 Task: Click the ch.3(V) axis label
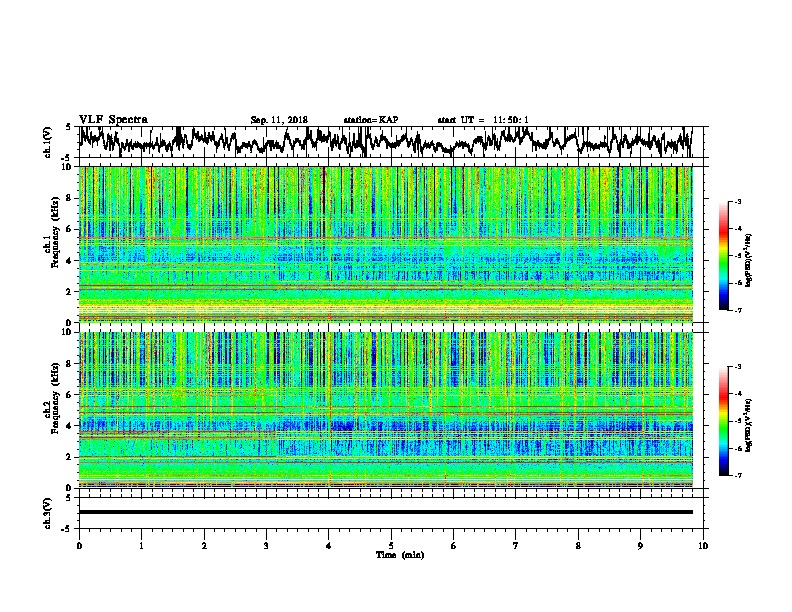48,513
